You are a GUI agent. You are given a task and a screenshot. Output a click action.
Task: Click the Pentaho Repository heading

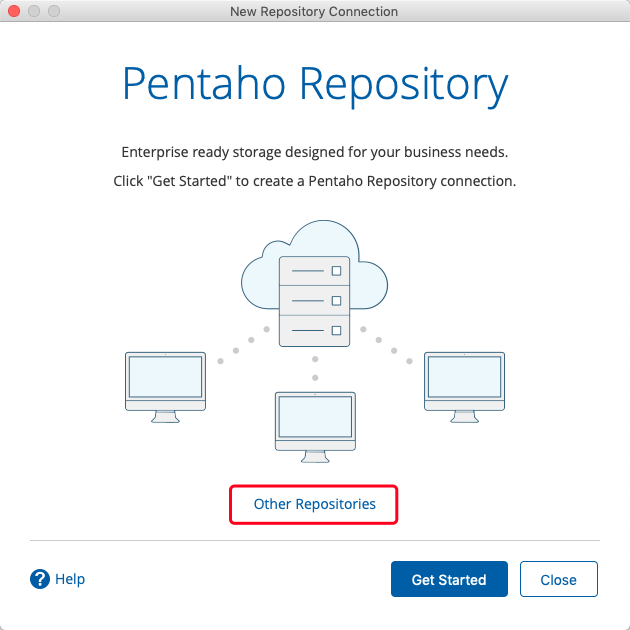coord(315,85)
